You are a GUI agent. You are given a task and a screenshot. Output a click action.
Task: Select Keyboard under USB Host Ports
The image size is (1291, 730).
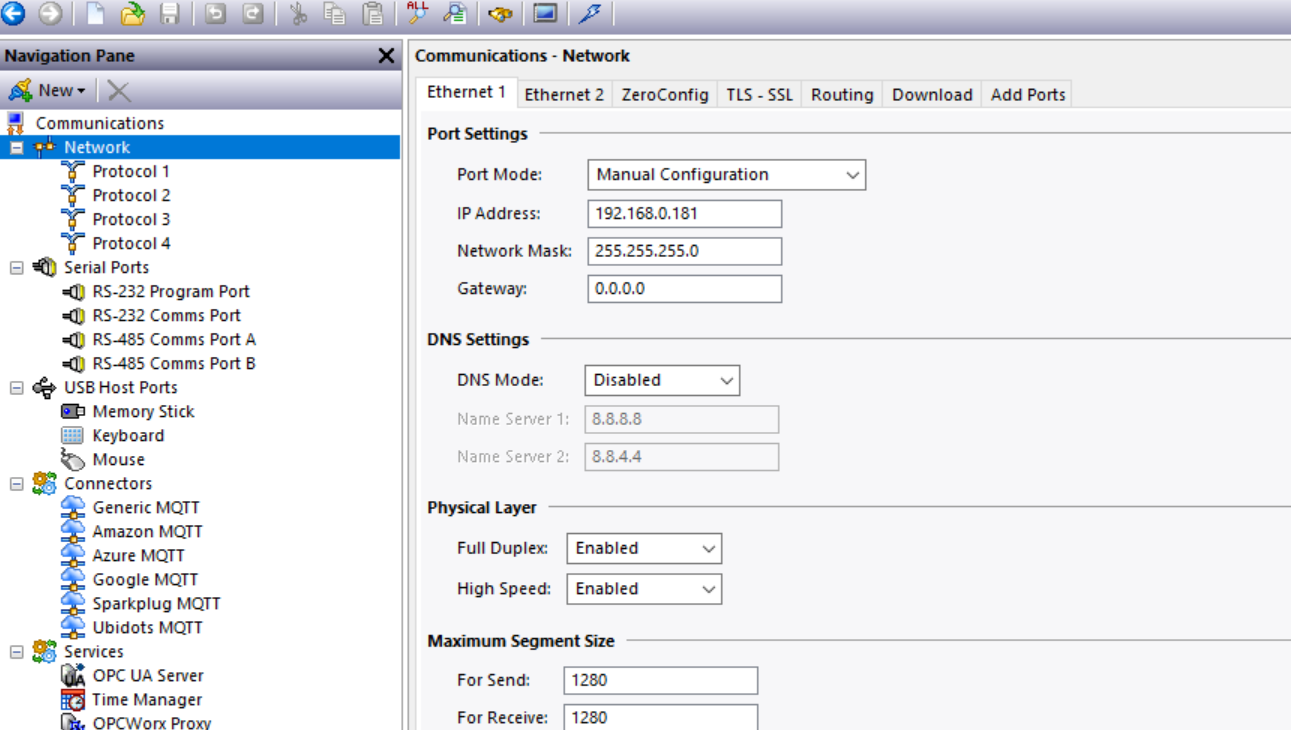pyautogui.click(x=128, y=435)
